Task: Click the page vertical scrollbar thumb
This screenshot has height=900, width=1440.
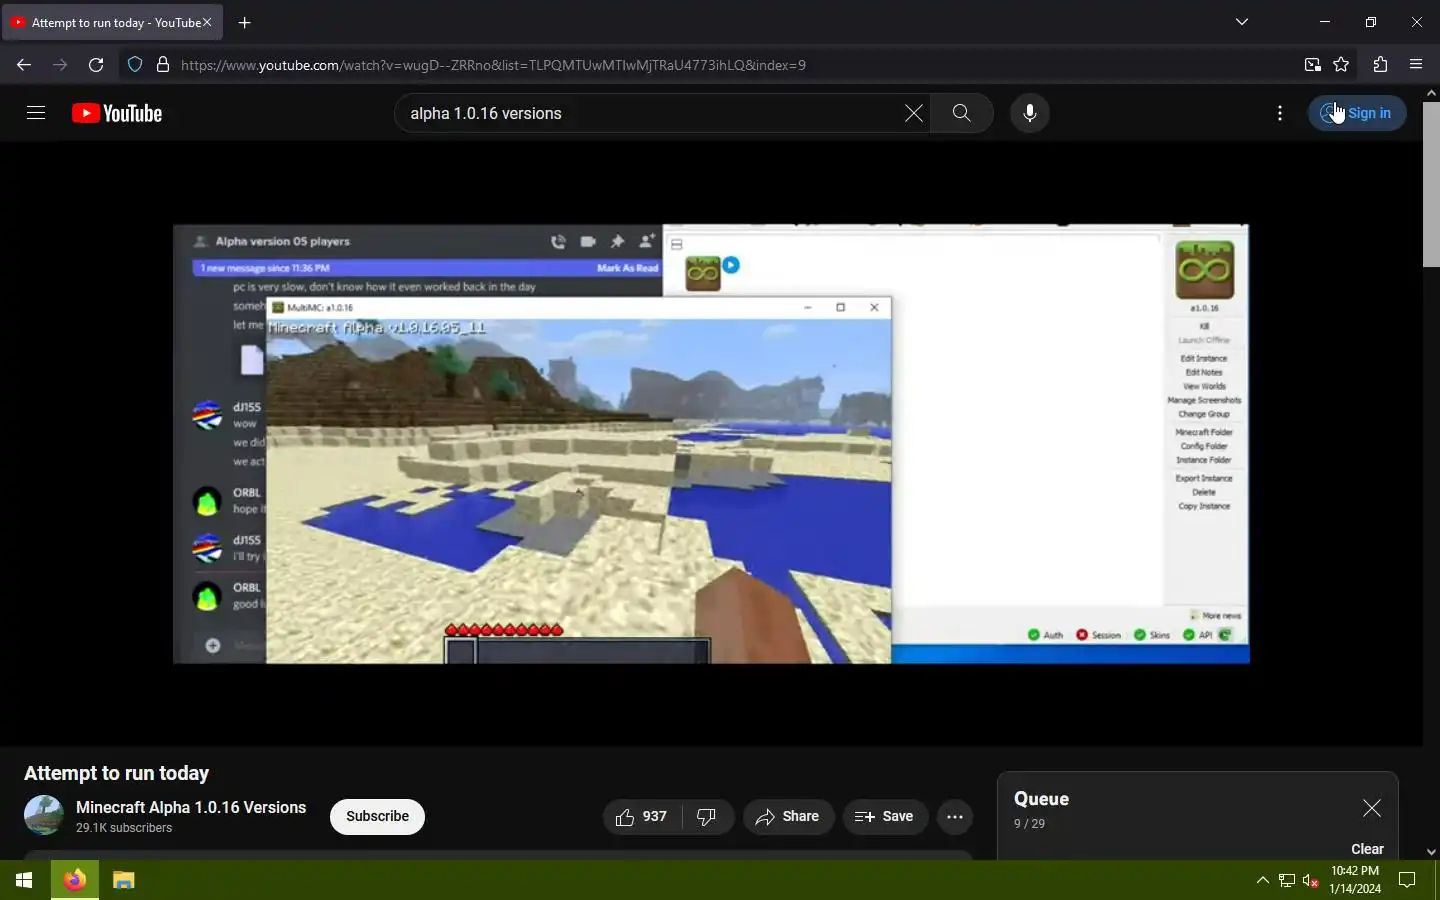Action: 1431,183
